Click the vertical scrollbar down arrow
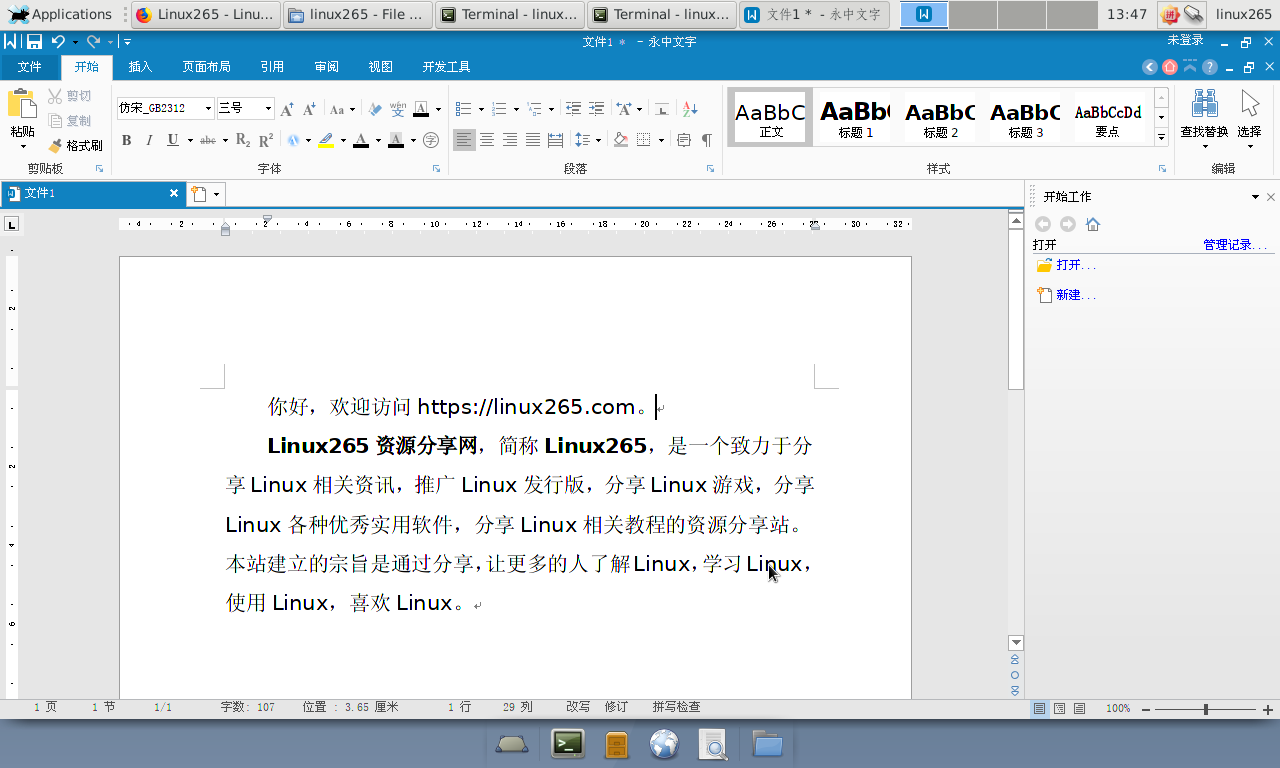The image size is (1280, 768). tap(1016, 643)
